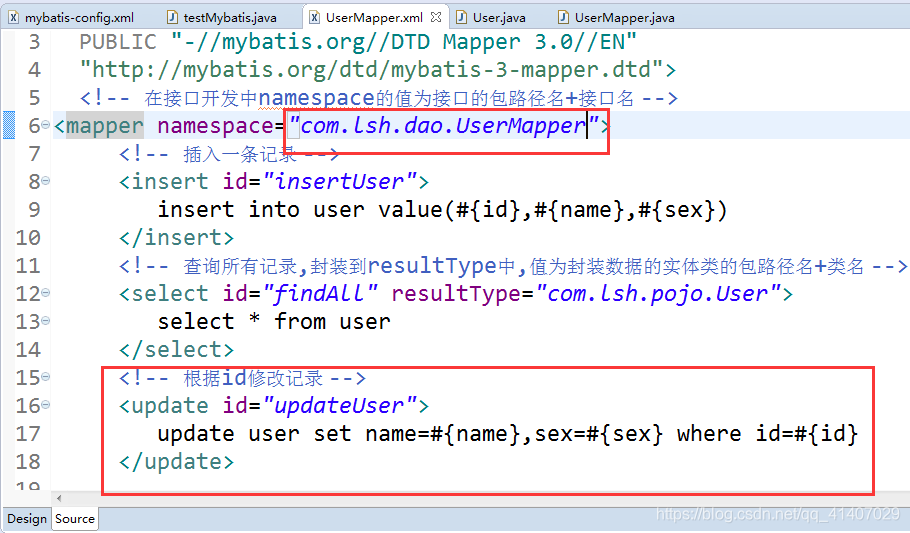The image size is (910, 533).
Task: Click the XML file icon on UserMapper.xml tab
Action: (x=314, y=17)
